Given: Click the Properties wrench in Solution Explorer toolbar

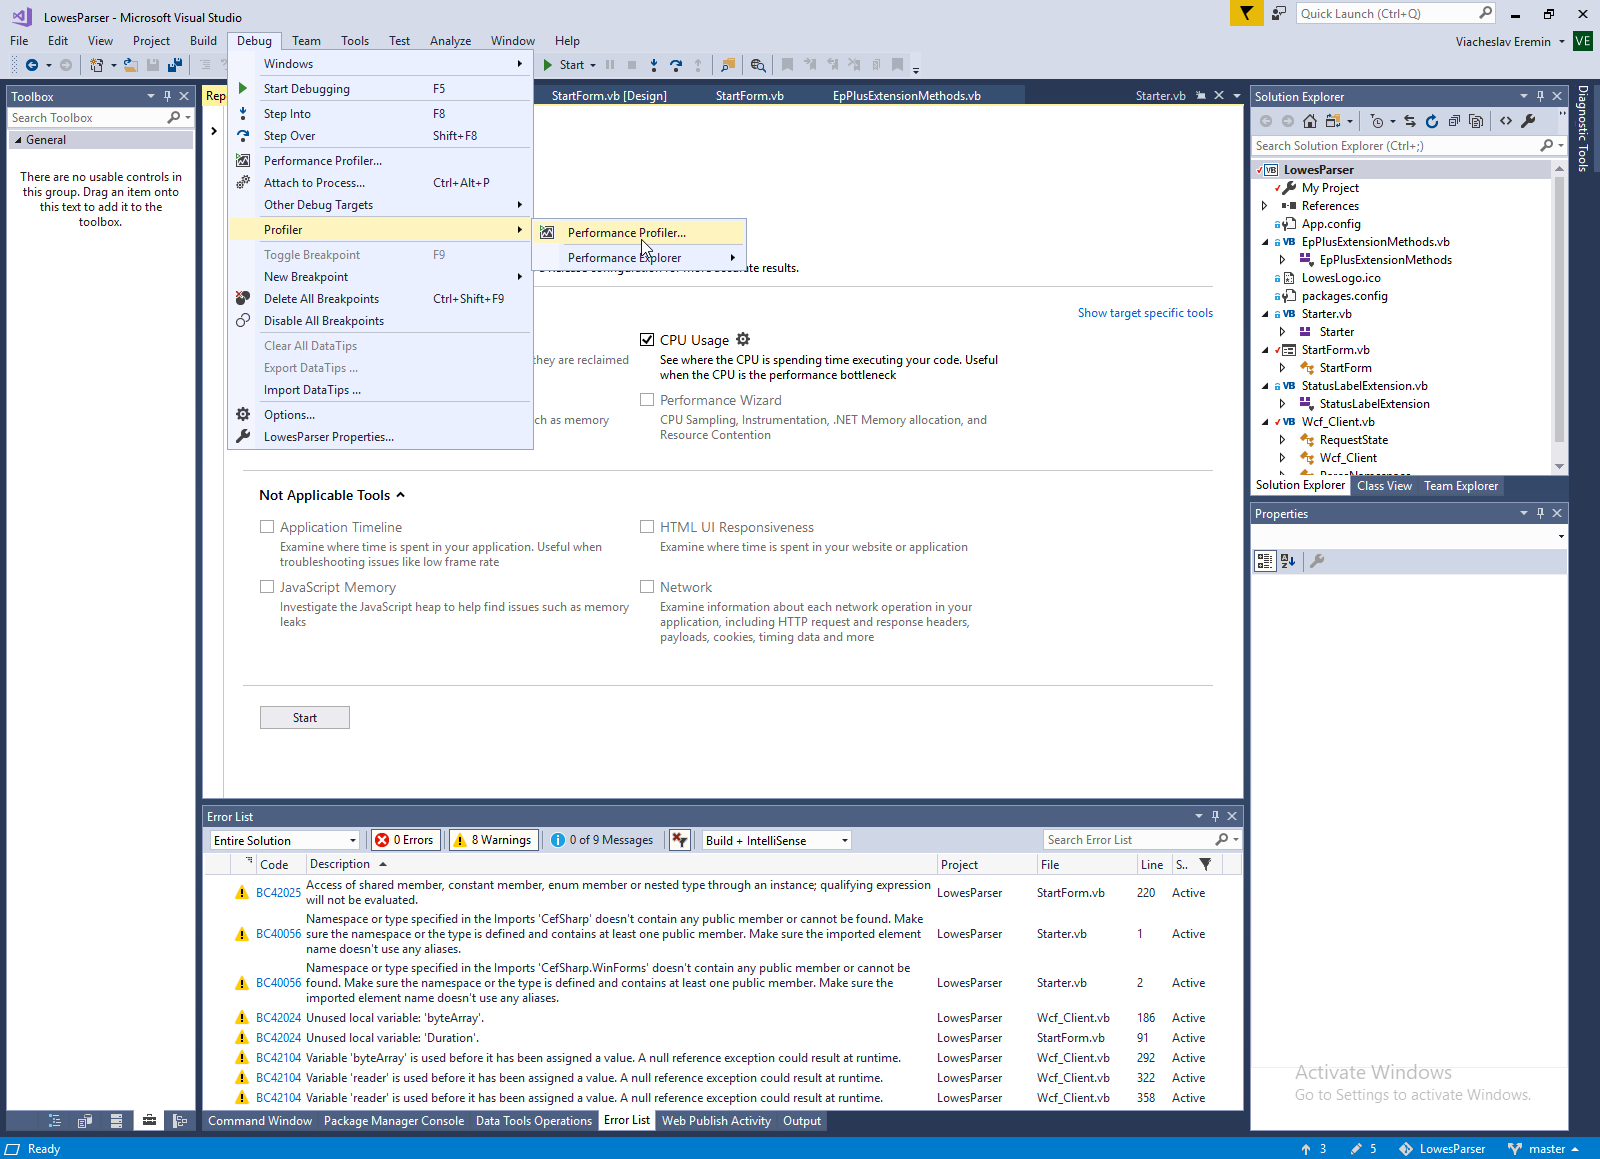Looking at the screenshot, I should pos(1528,121).
